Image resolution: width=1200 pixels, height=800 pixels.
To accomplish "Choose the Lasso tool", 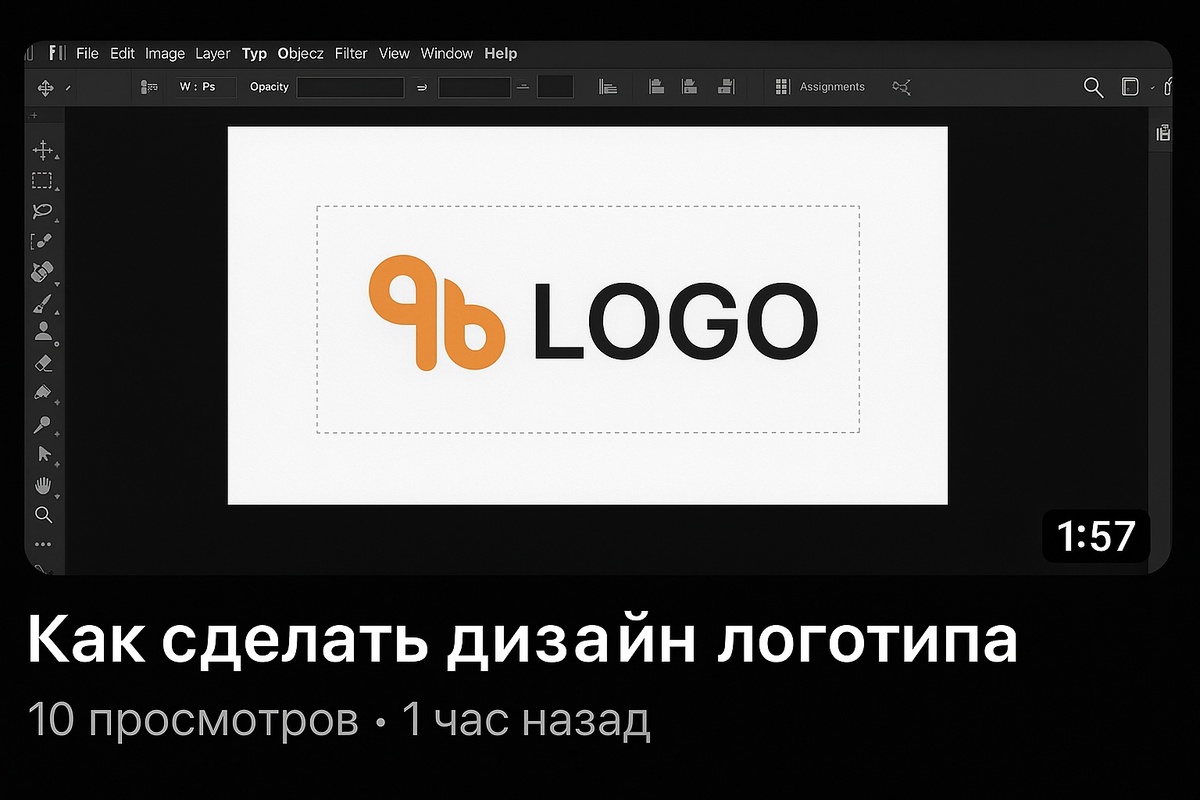I will coord(42,211).
